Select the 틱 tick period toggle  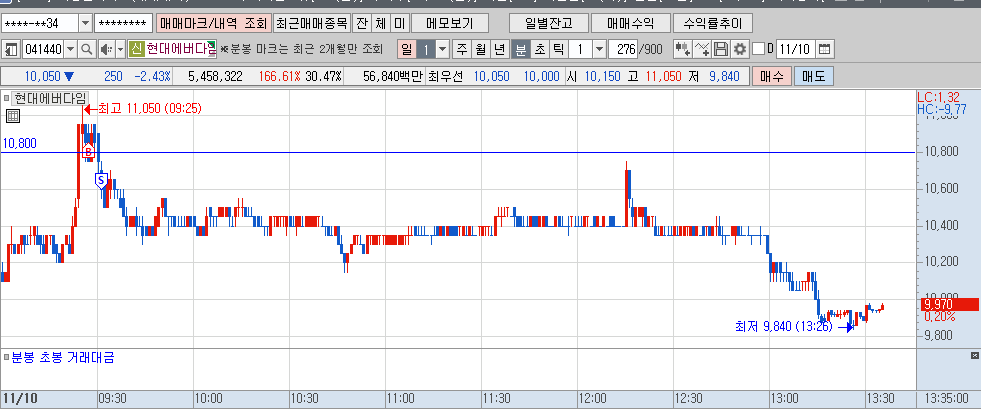[558, 49]
